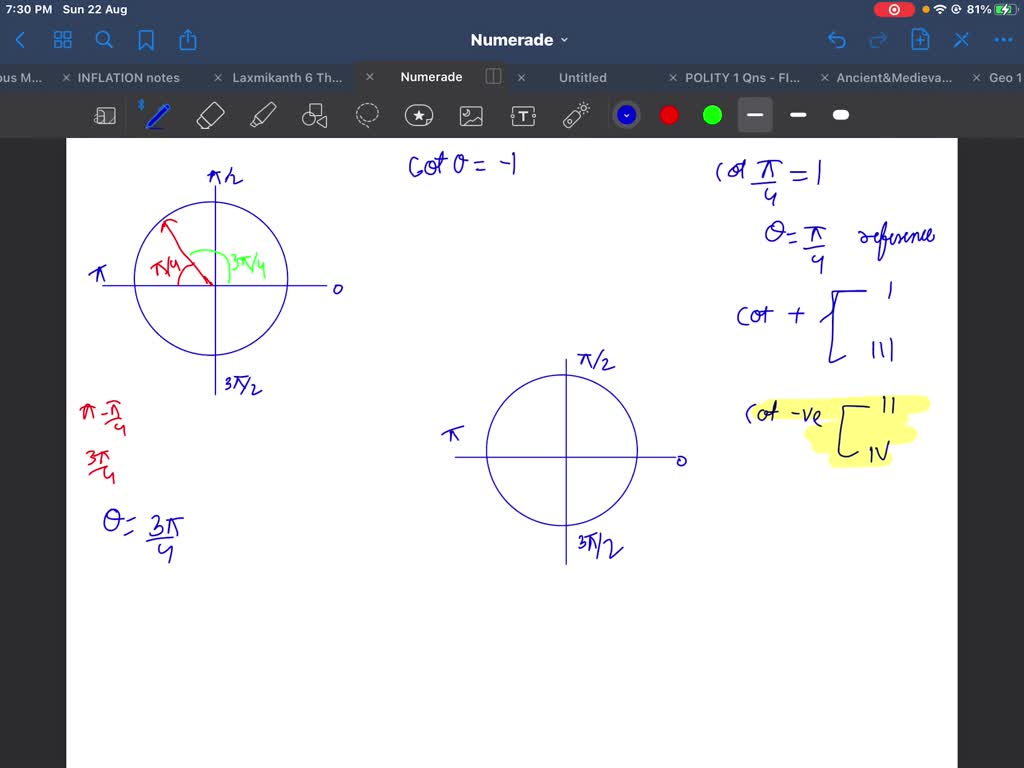
Task: Open the Shapes tool
Action: click(315, 115)
